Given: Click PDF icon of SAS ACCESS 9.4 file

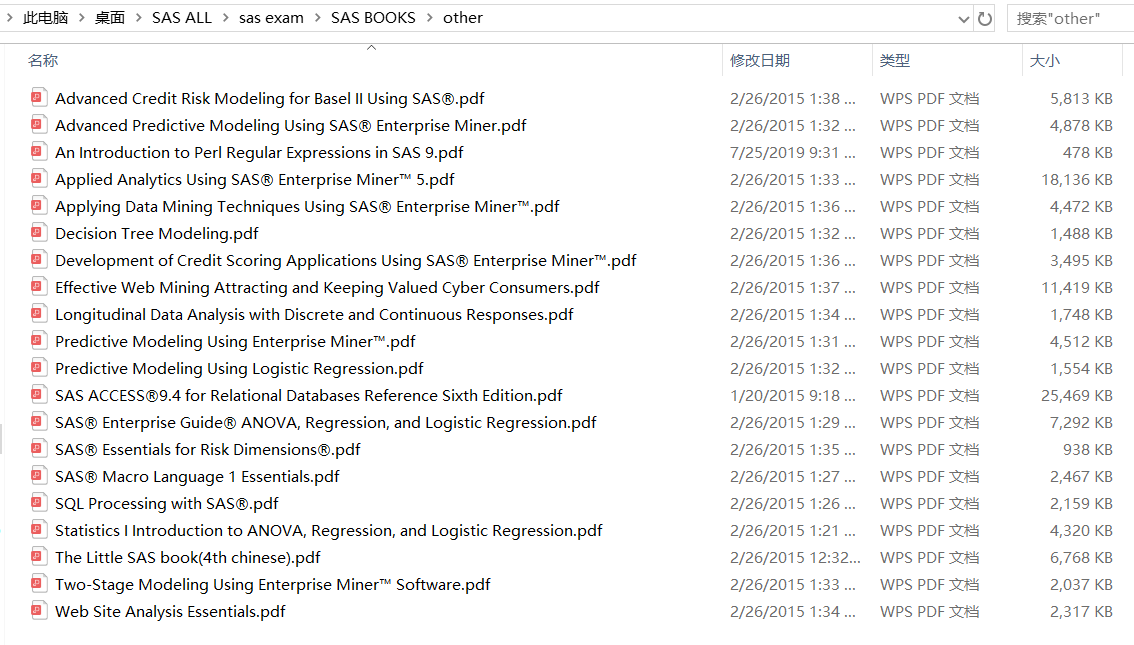Looking at the screenshot, I should click(x=39, y=394).
